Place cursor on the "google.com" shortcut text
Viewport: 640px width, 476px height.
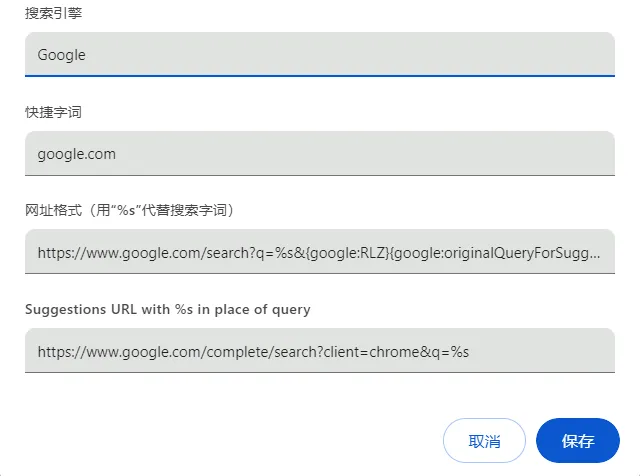[x=77, y=155]
